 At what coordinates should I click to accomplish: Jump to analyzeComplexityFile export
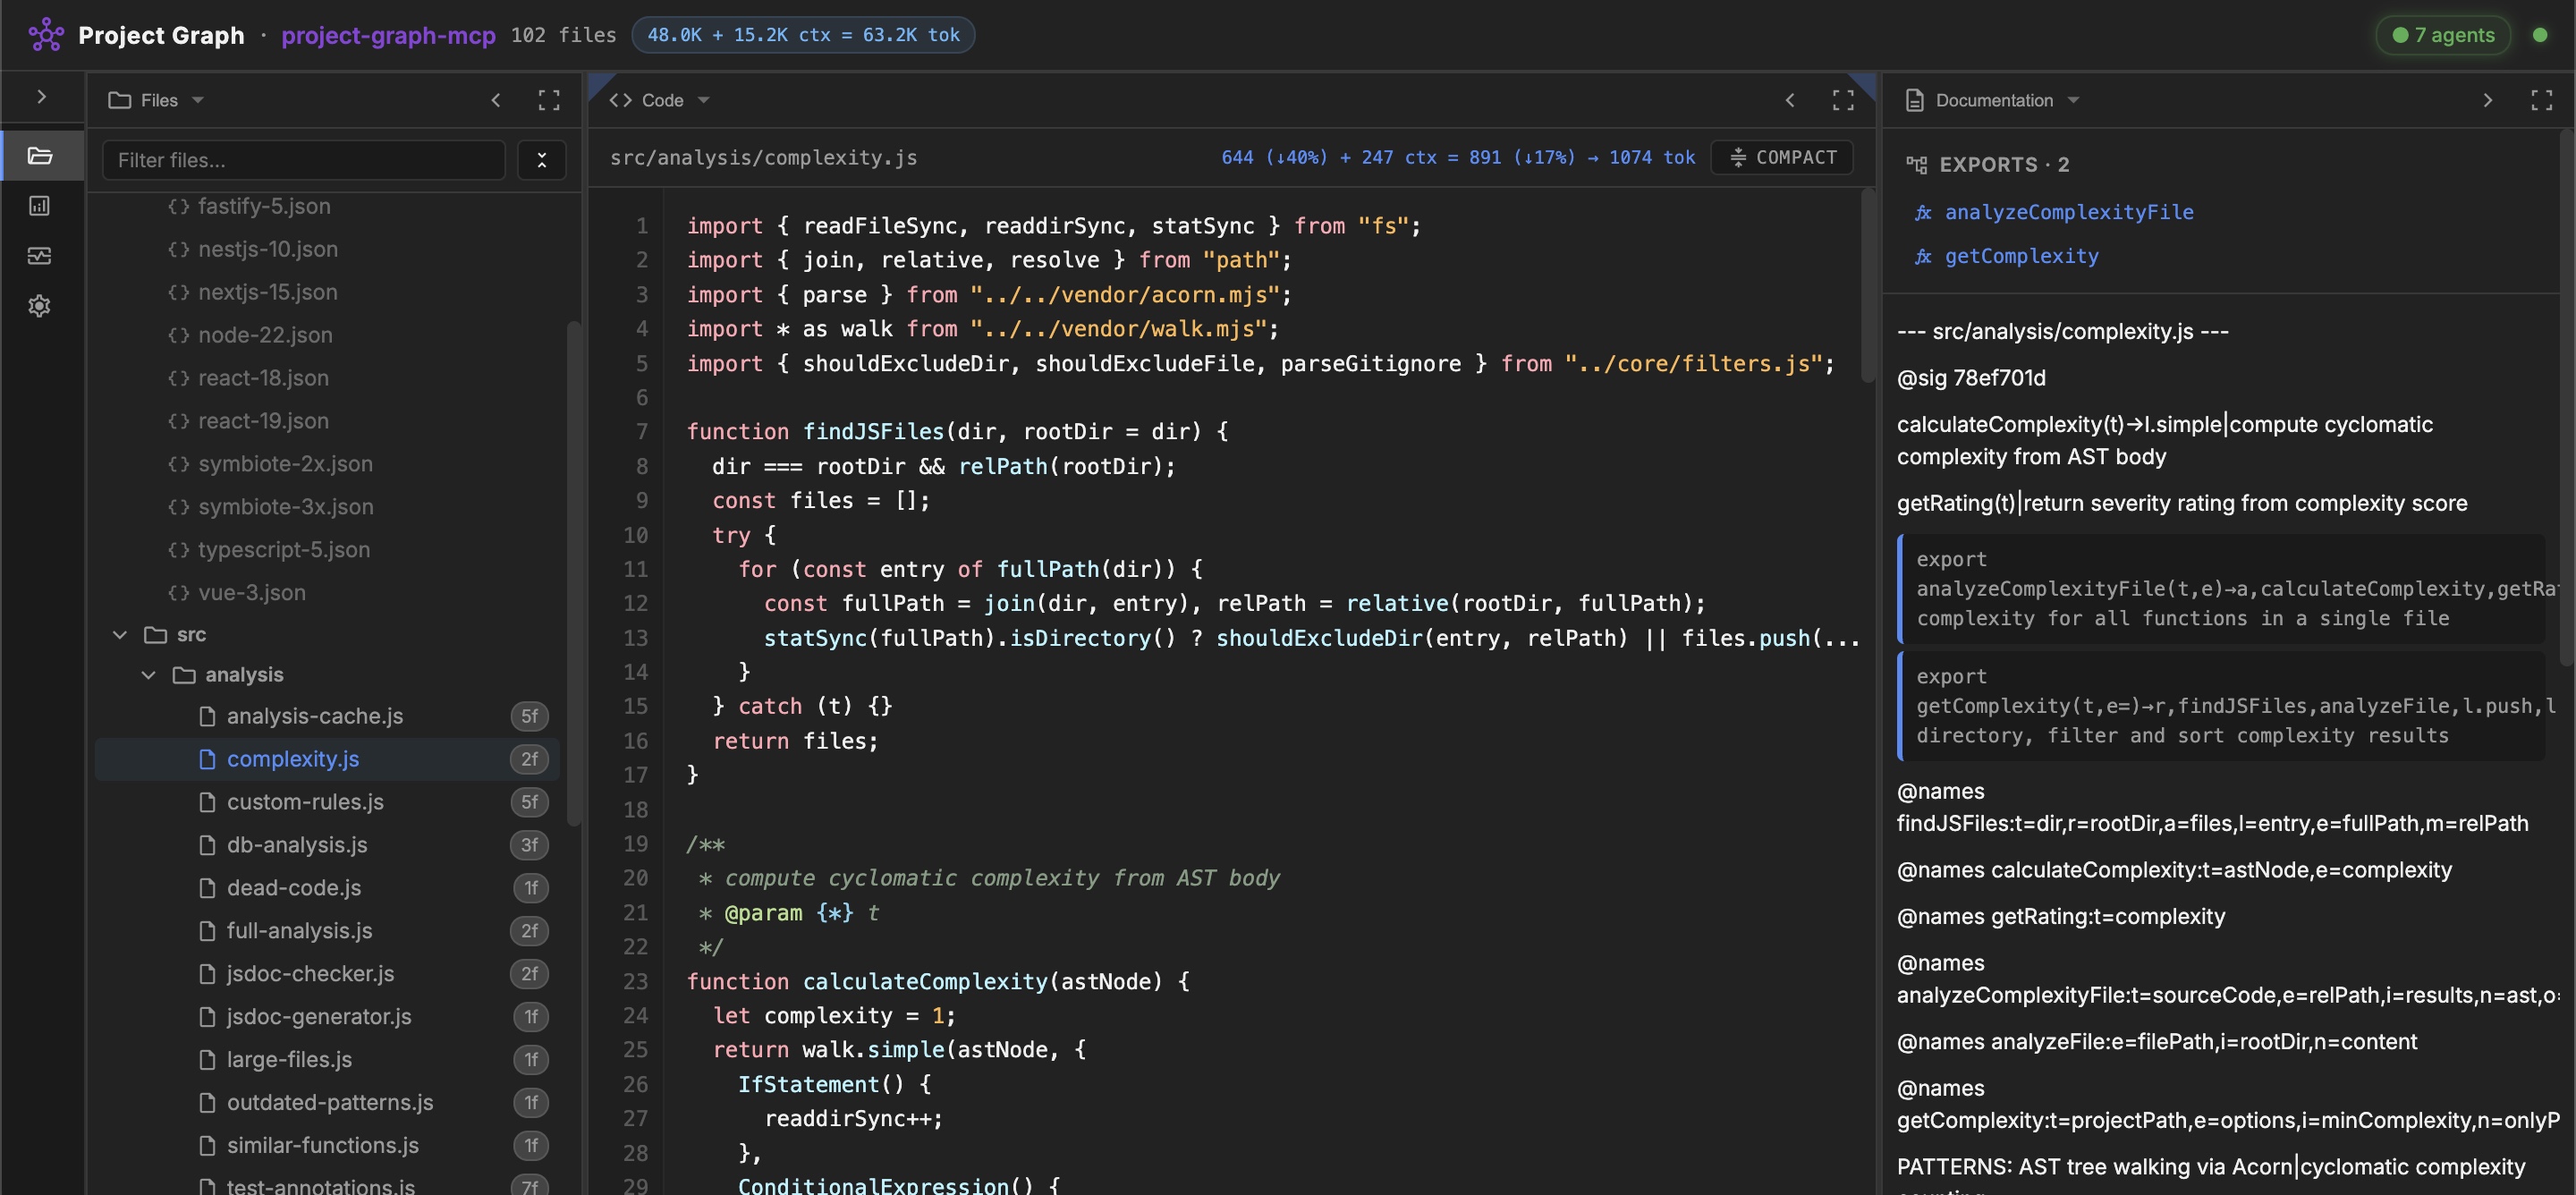click(x=2068, y=212)
